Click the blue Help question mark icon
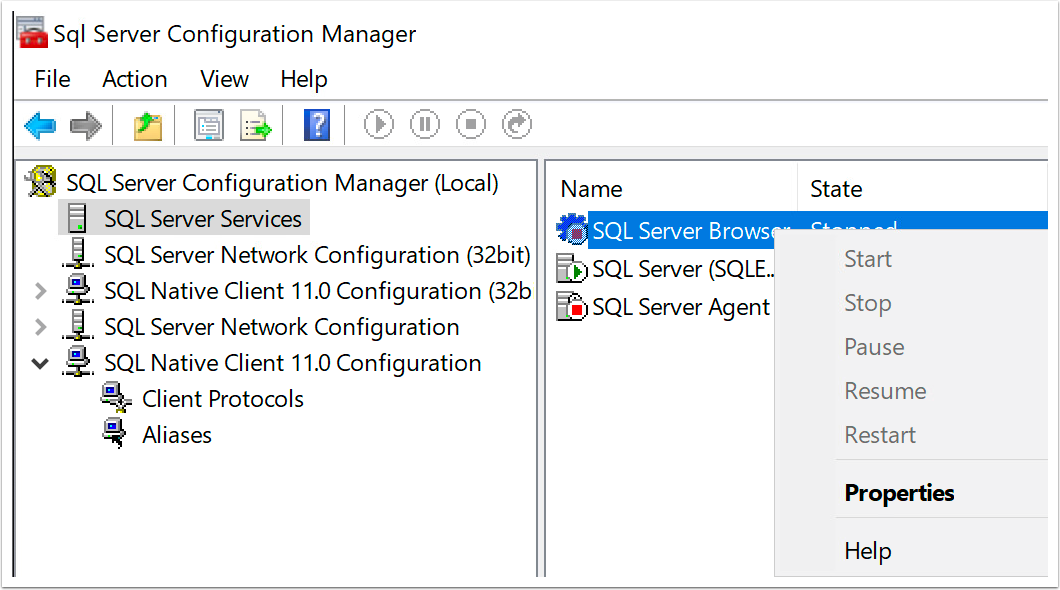 pyautogui.click(x=316, y=125)
